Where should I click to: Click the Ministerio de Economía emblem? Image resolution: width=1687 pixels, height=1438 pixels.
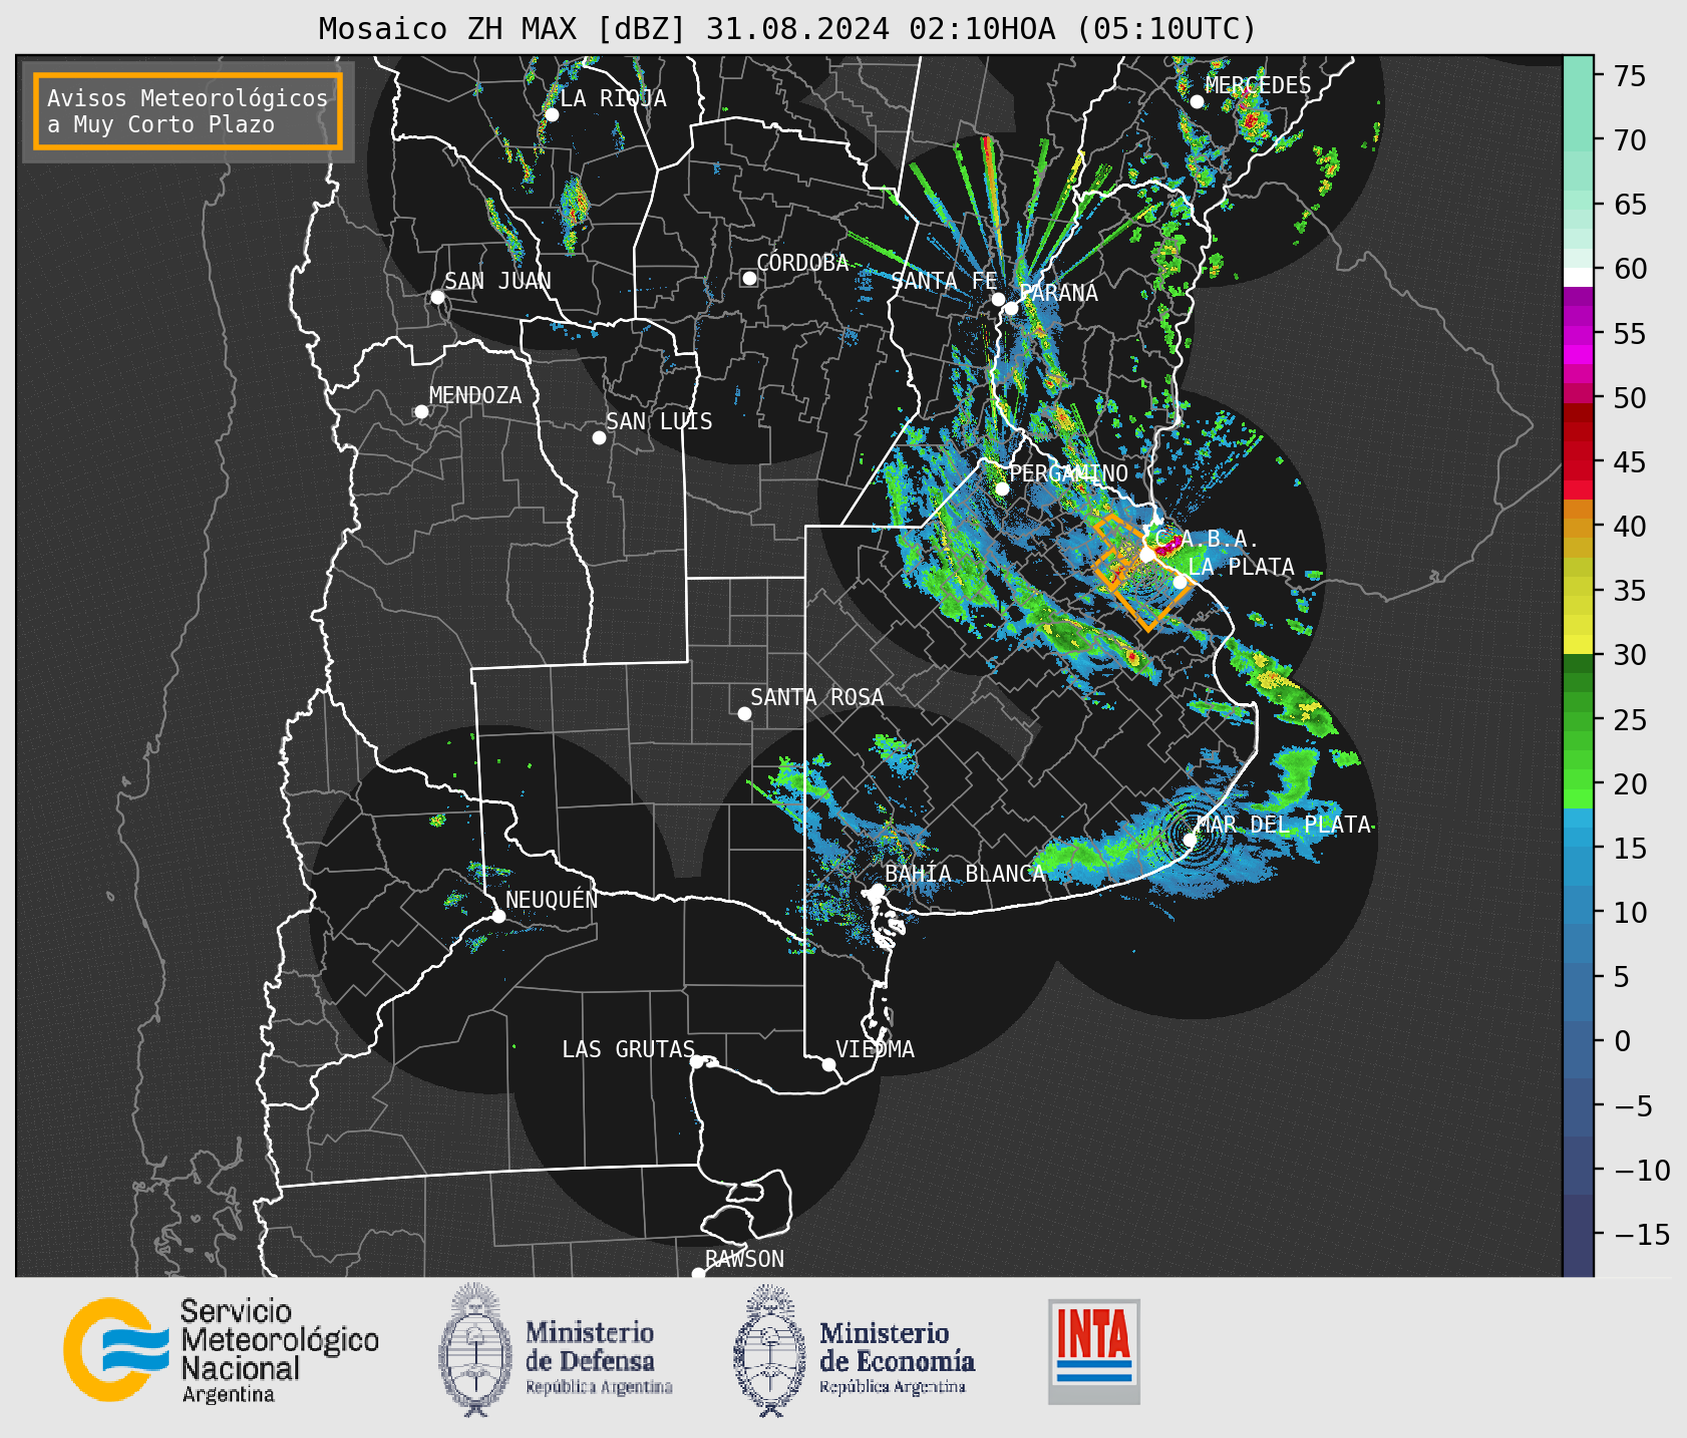tap(769, 1350)
